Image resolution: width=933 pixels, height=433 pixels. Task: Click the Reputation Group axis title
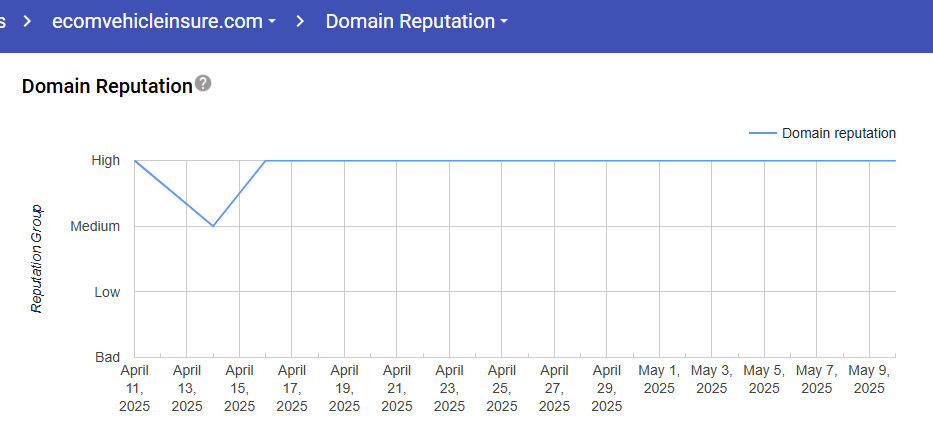pos(37,258)
